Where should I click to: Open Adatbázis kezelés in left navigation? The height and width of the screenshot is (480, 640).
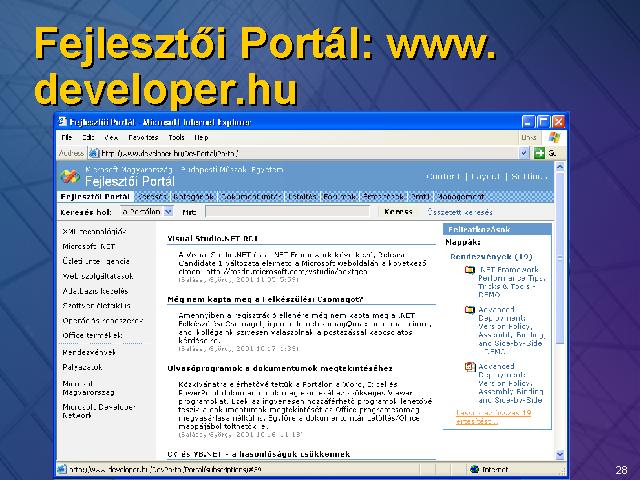point(95,291)
